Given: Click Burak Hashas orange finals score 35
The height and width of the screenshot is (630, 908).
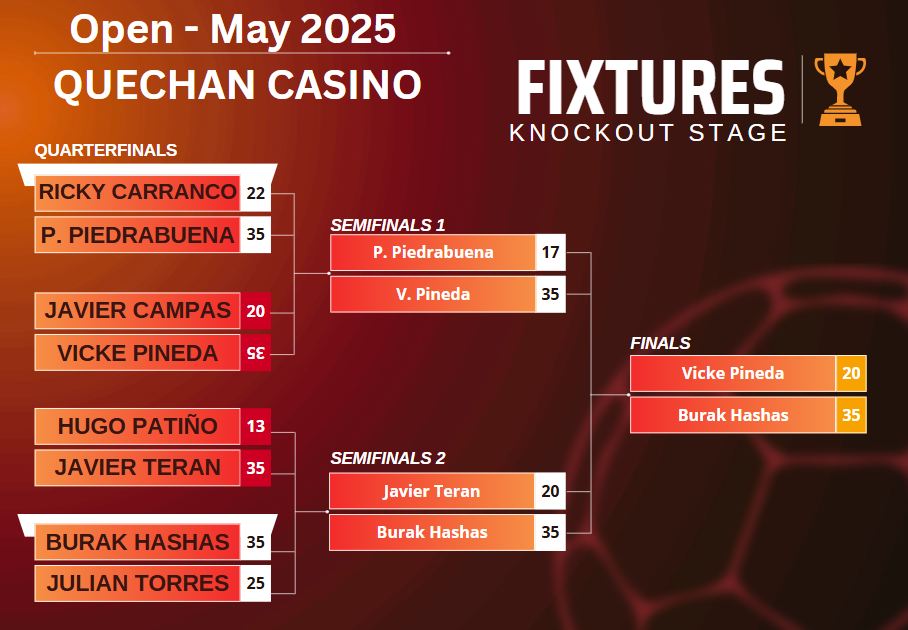Looking at the screenshot, I should (x=851, y=415).
